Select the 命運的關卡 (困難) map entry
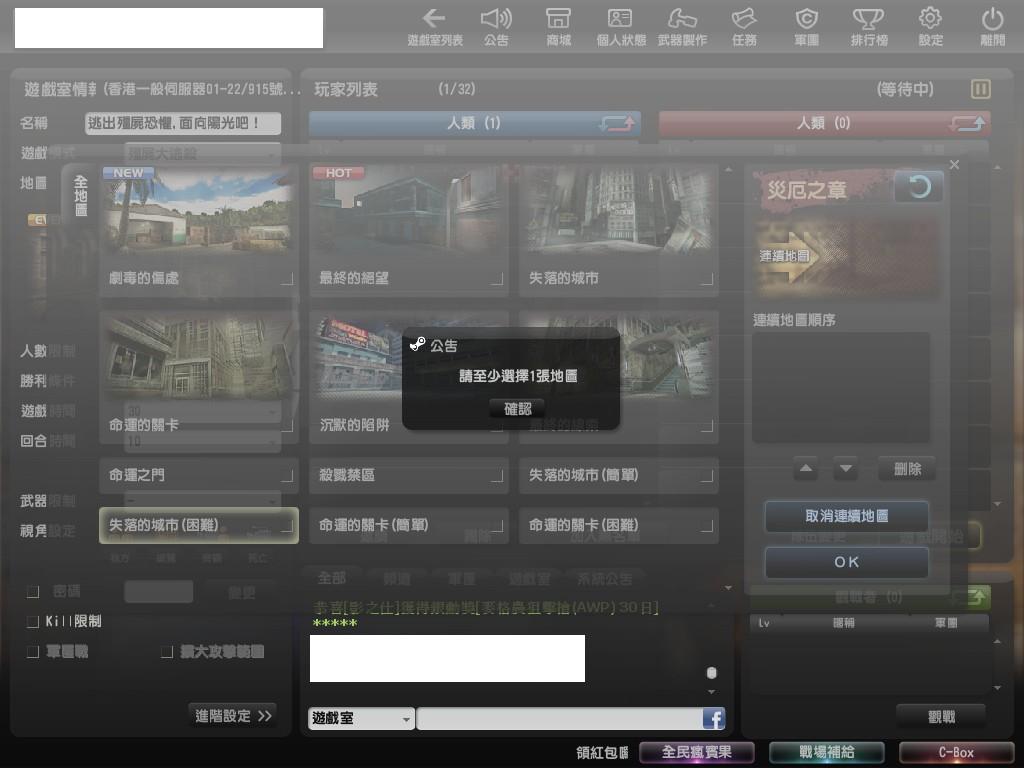 (x=618, y=526)
